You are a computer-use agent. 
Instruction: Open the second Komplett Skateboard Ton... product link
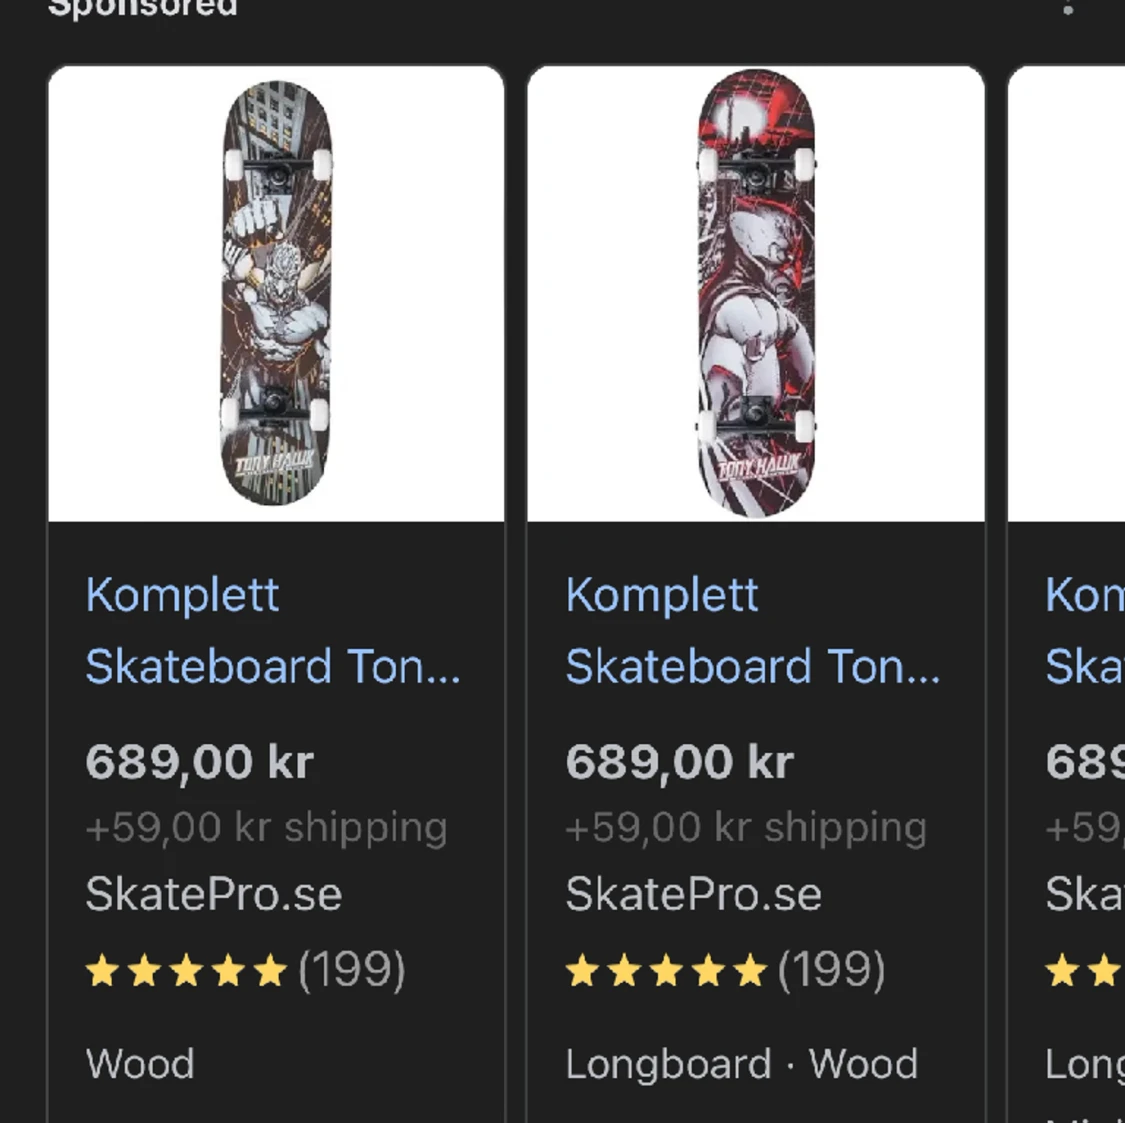click(753, 630)
